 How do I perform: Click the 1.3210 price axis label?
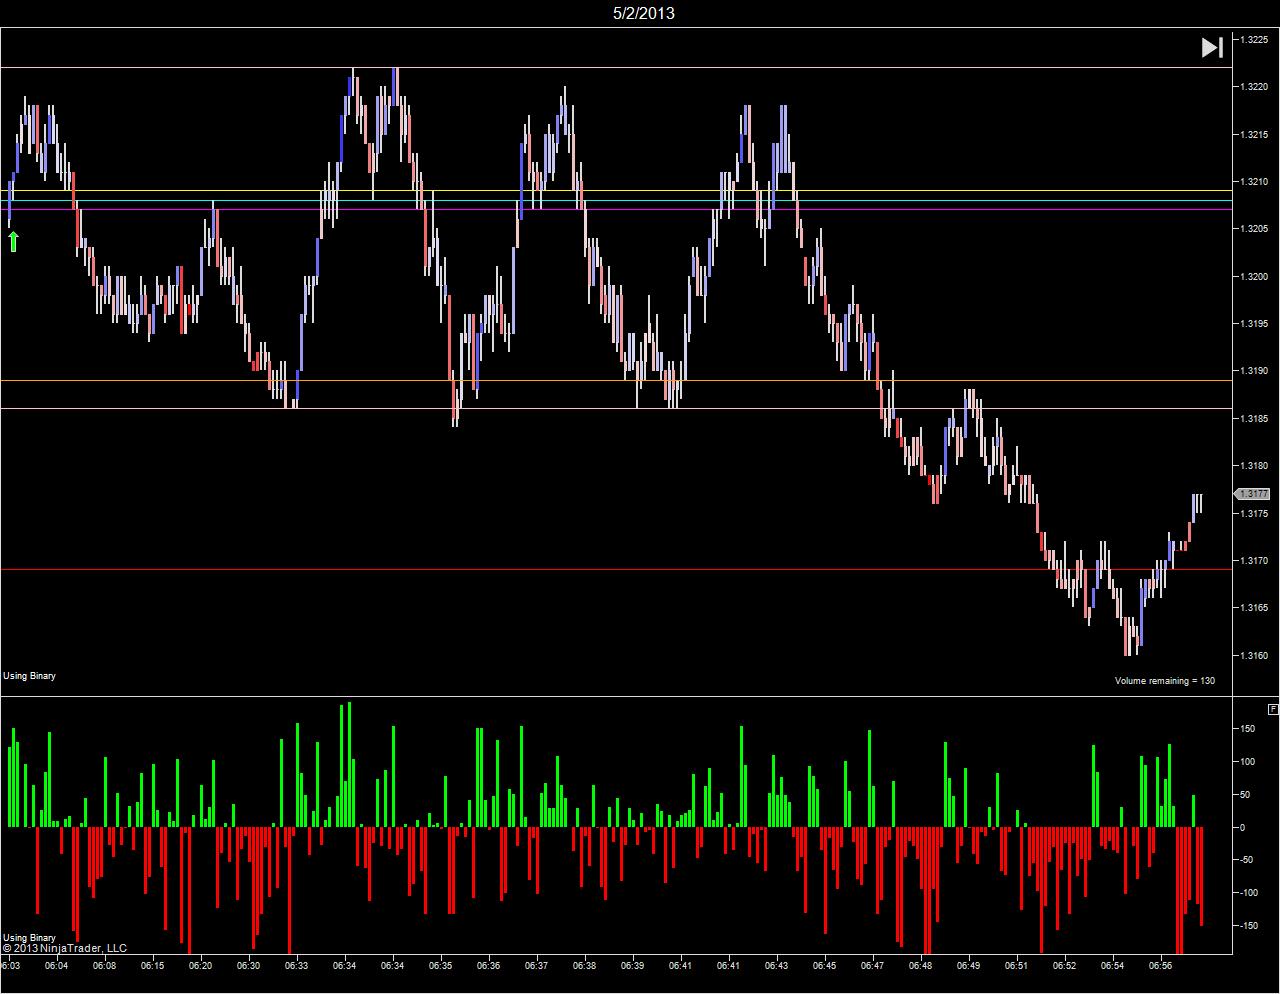point(1254,181)
